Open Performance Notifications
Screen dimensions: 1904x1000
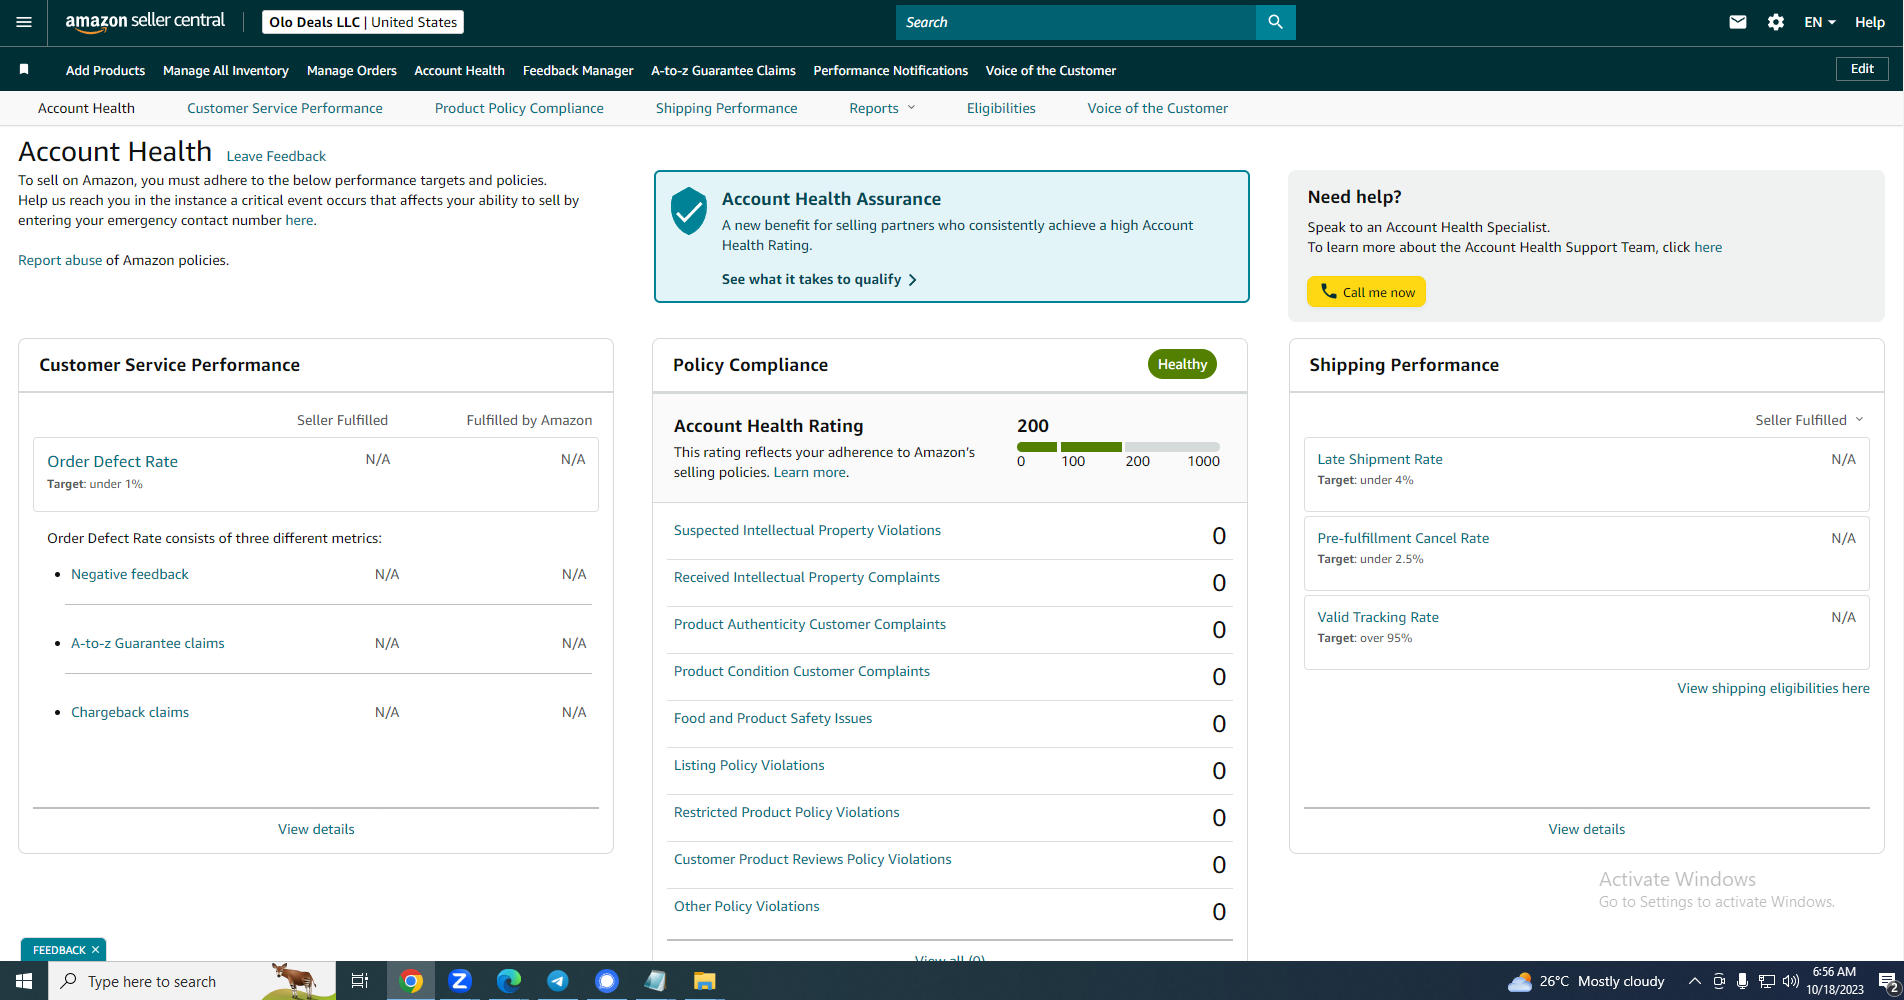891,70
